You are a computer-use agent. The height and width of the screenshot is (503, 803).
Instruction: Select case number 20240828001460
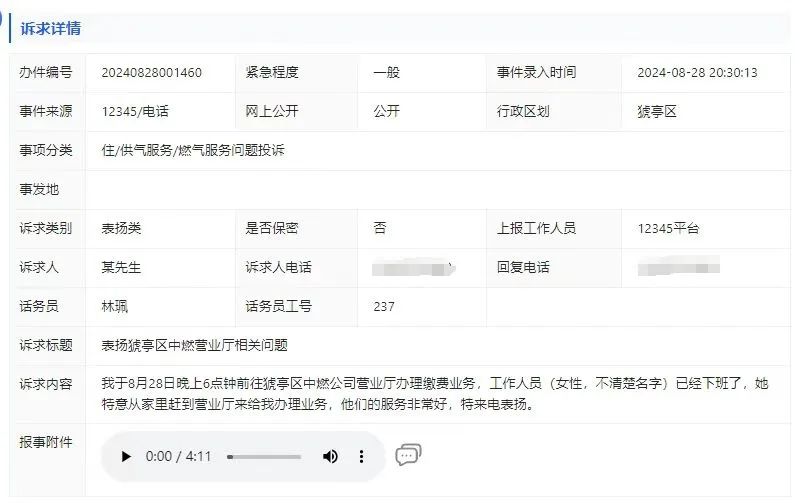[x=151, y=72]
